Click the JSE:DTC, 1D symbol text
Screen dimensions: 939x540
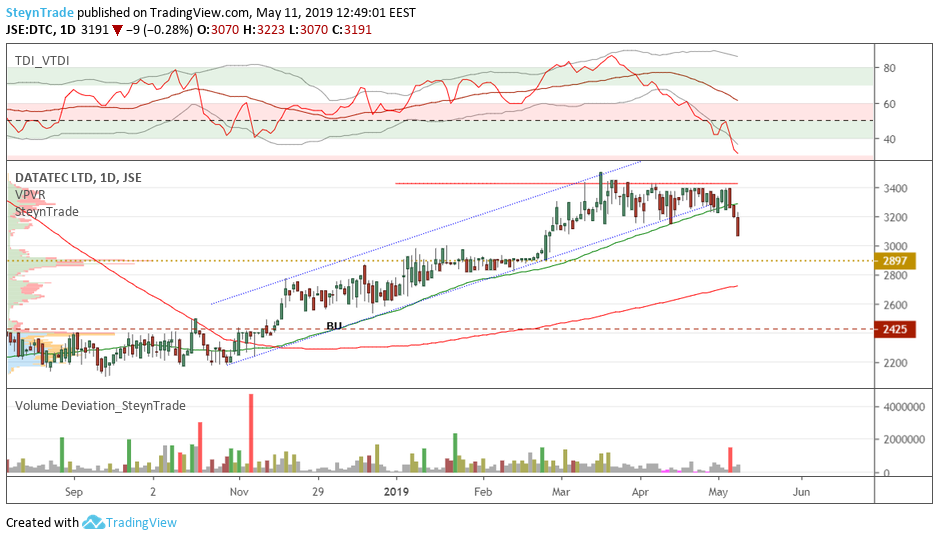pyautogui.click(x=41, y=29)
